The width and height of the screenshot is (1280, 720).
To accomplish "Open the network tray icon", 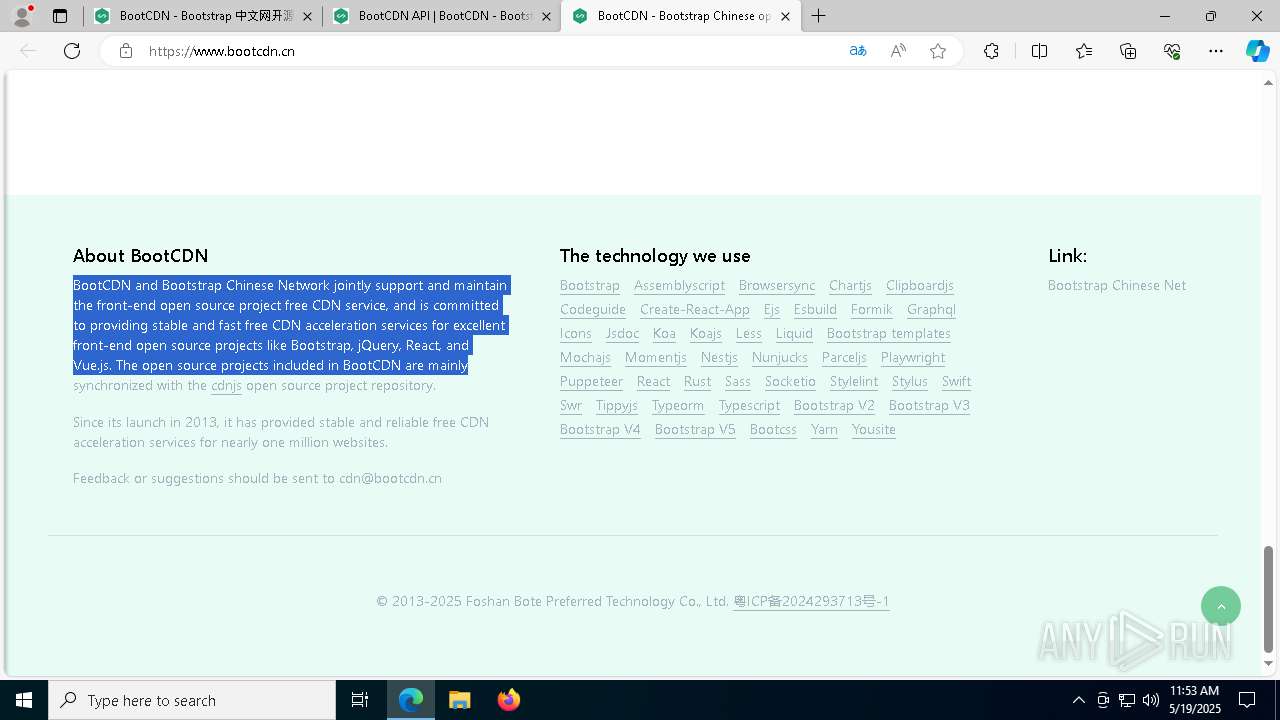I will (x=1127, y=700).
